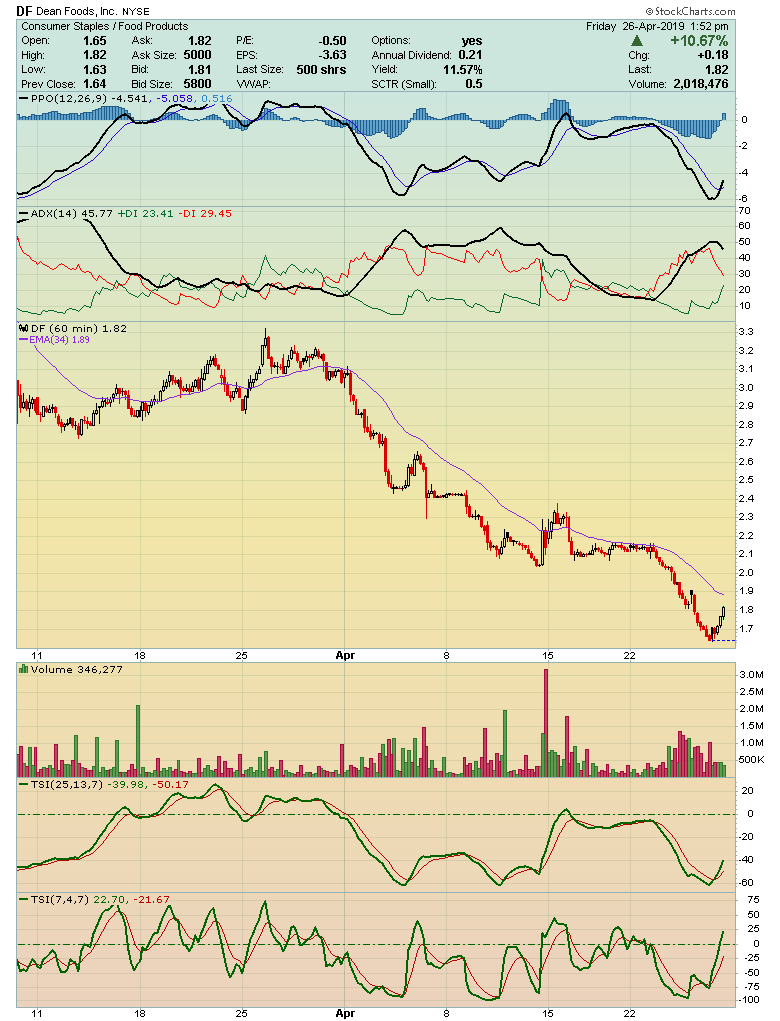This screenshot has width=780, height=1021.
Task: Click the +DI 23.41 legend text
Action: click(145, 214)
